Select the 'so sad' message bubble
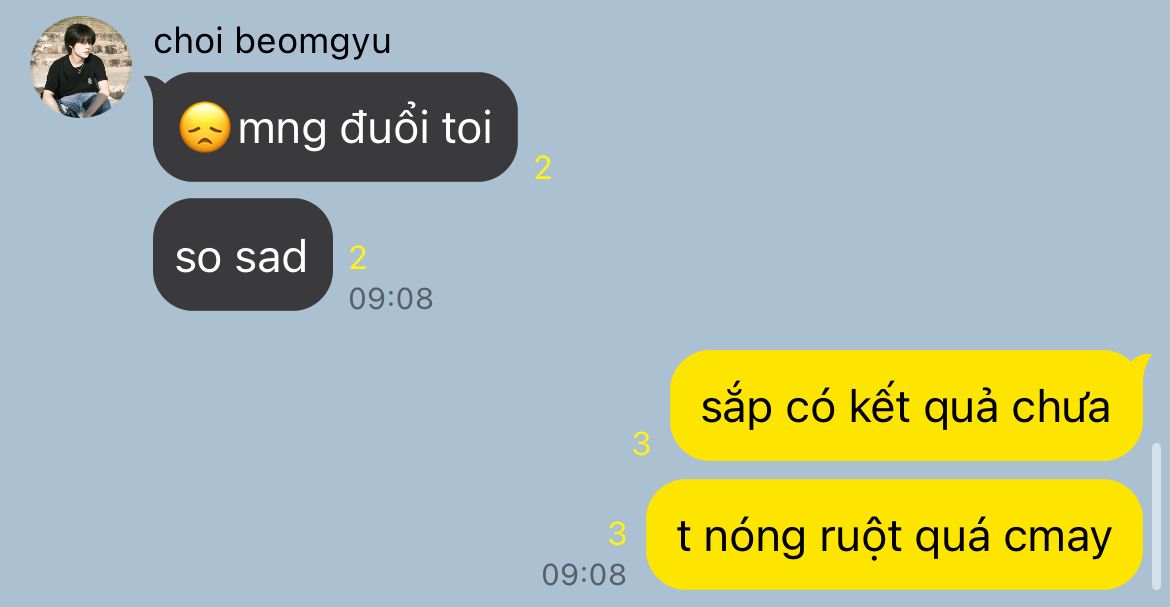This screenshot has width=1170, height=607. (243, 255)
